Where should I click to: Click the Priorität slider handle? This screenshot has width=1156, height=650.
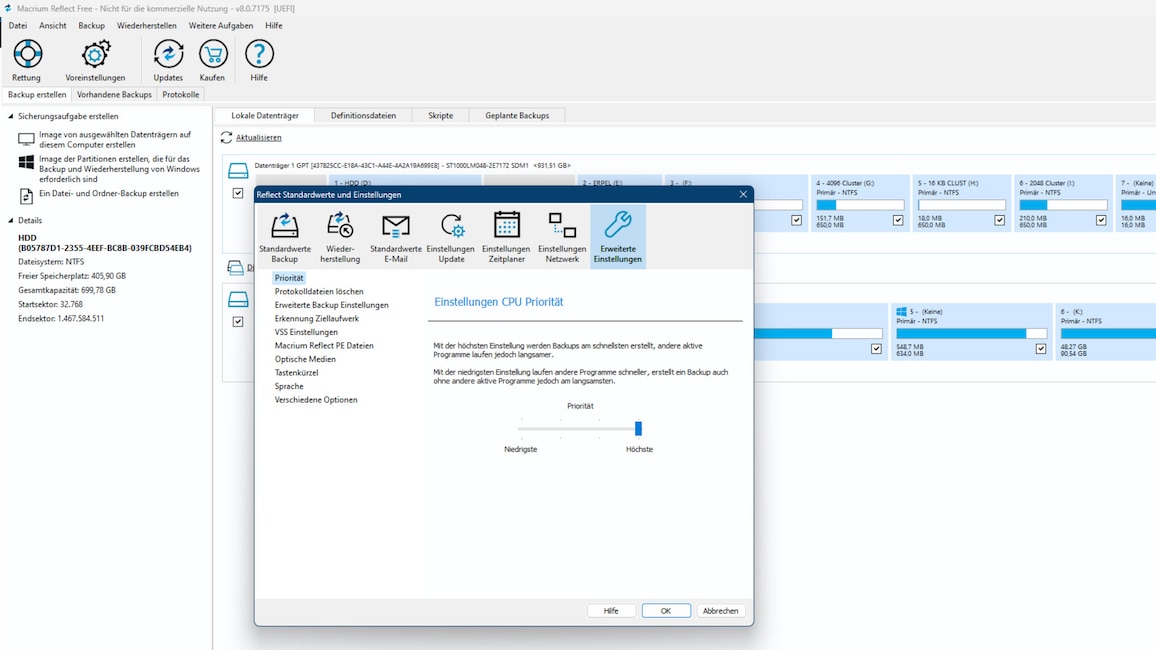pyautogui.click(x=638, y=428)
